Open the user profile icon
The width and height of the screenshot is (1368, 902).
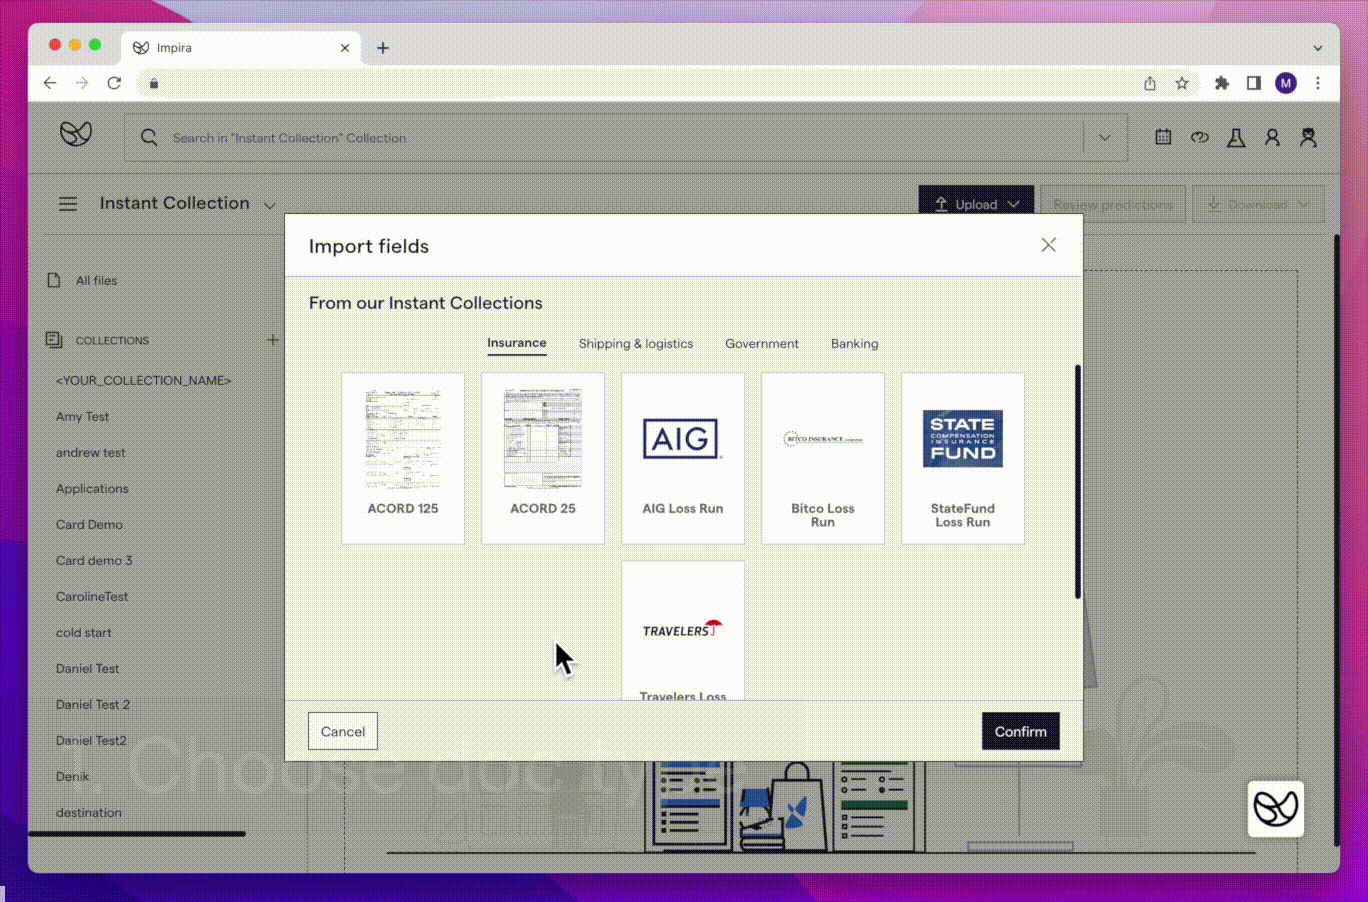point(1272,138)
